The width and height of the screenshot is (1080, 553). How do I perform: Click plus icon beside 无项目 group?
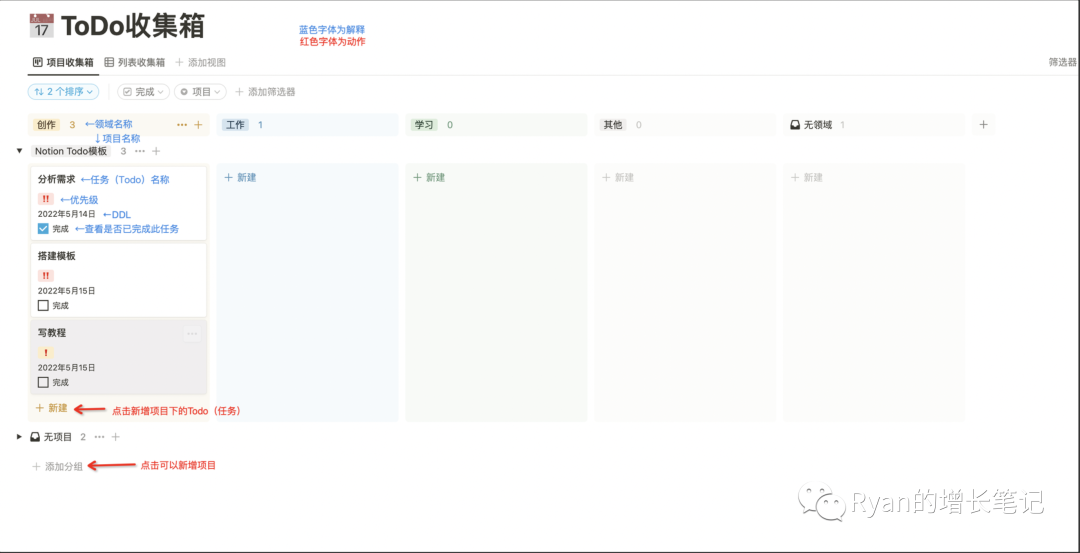point(116,437)
